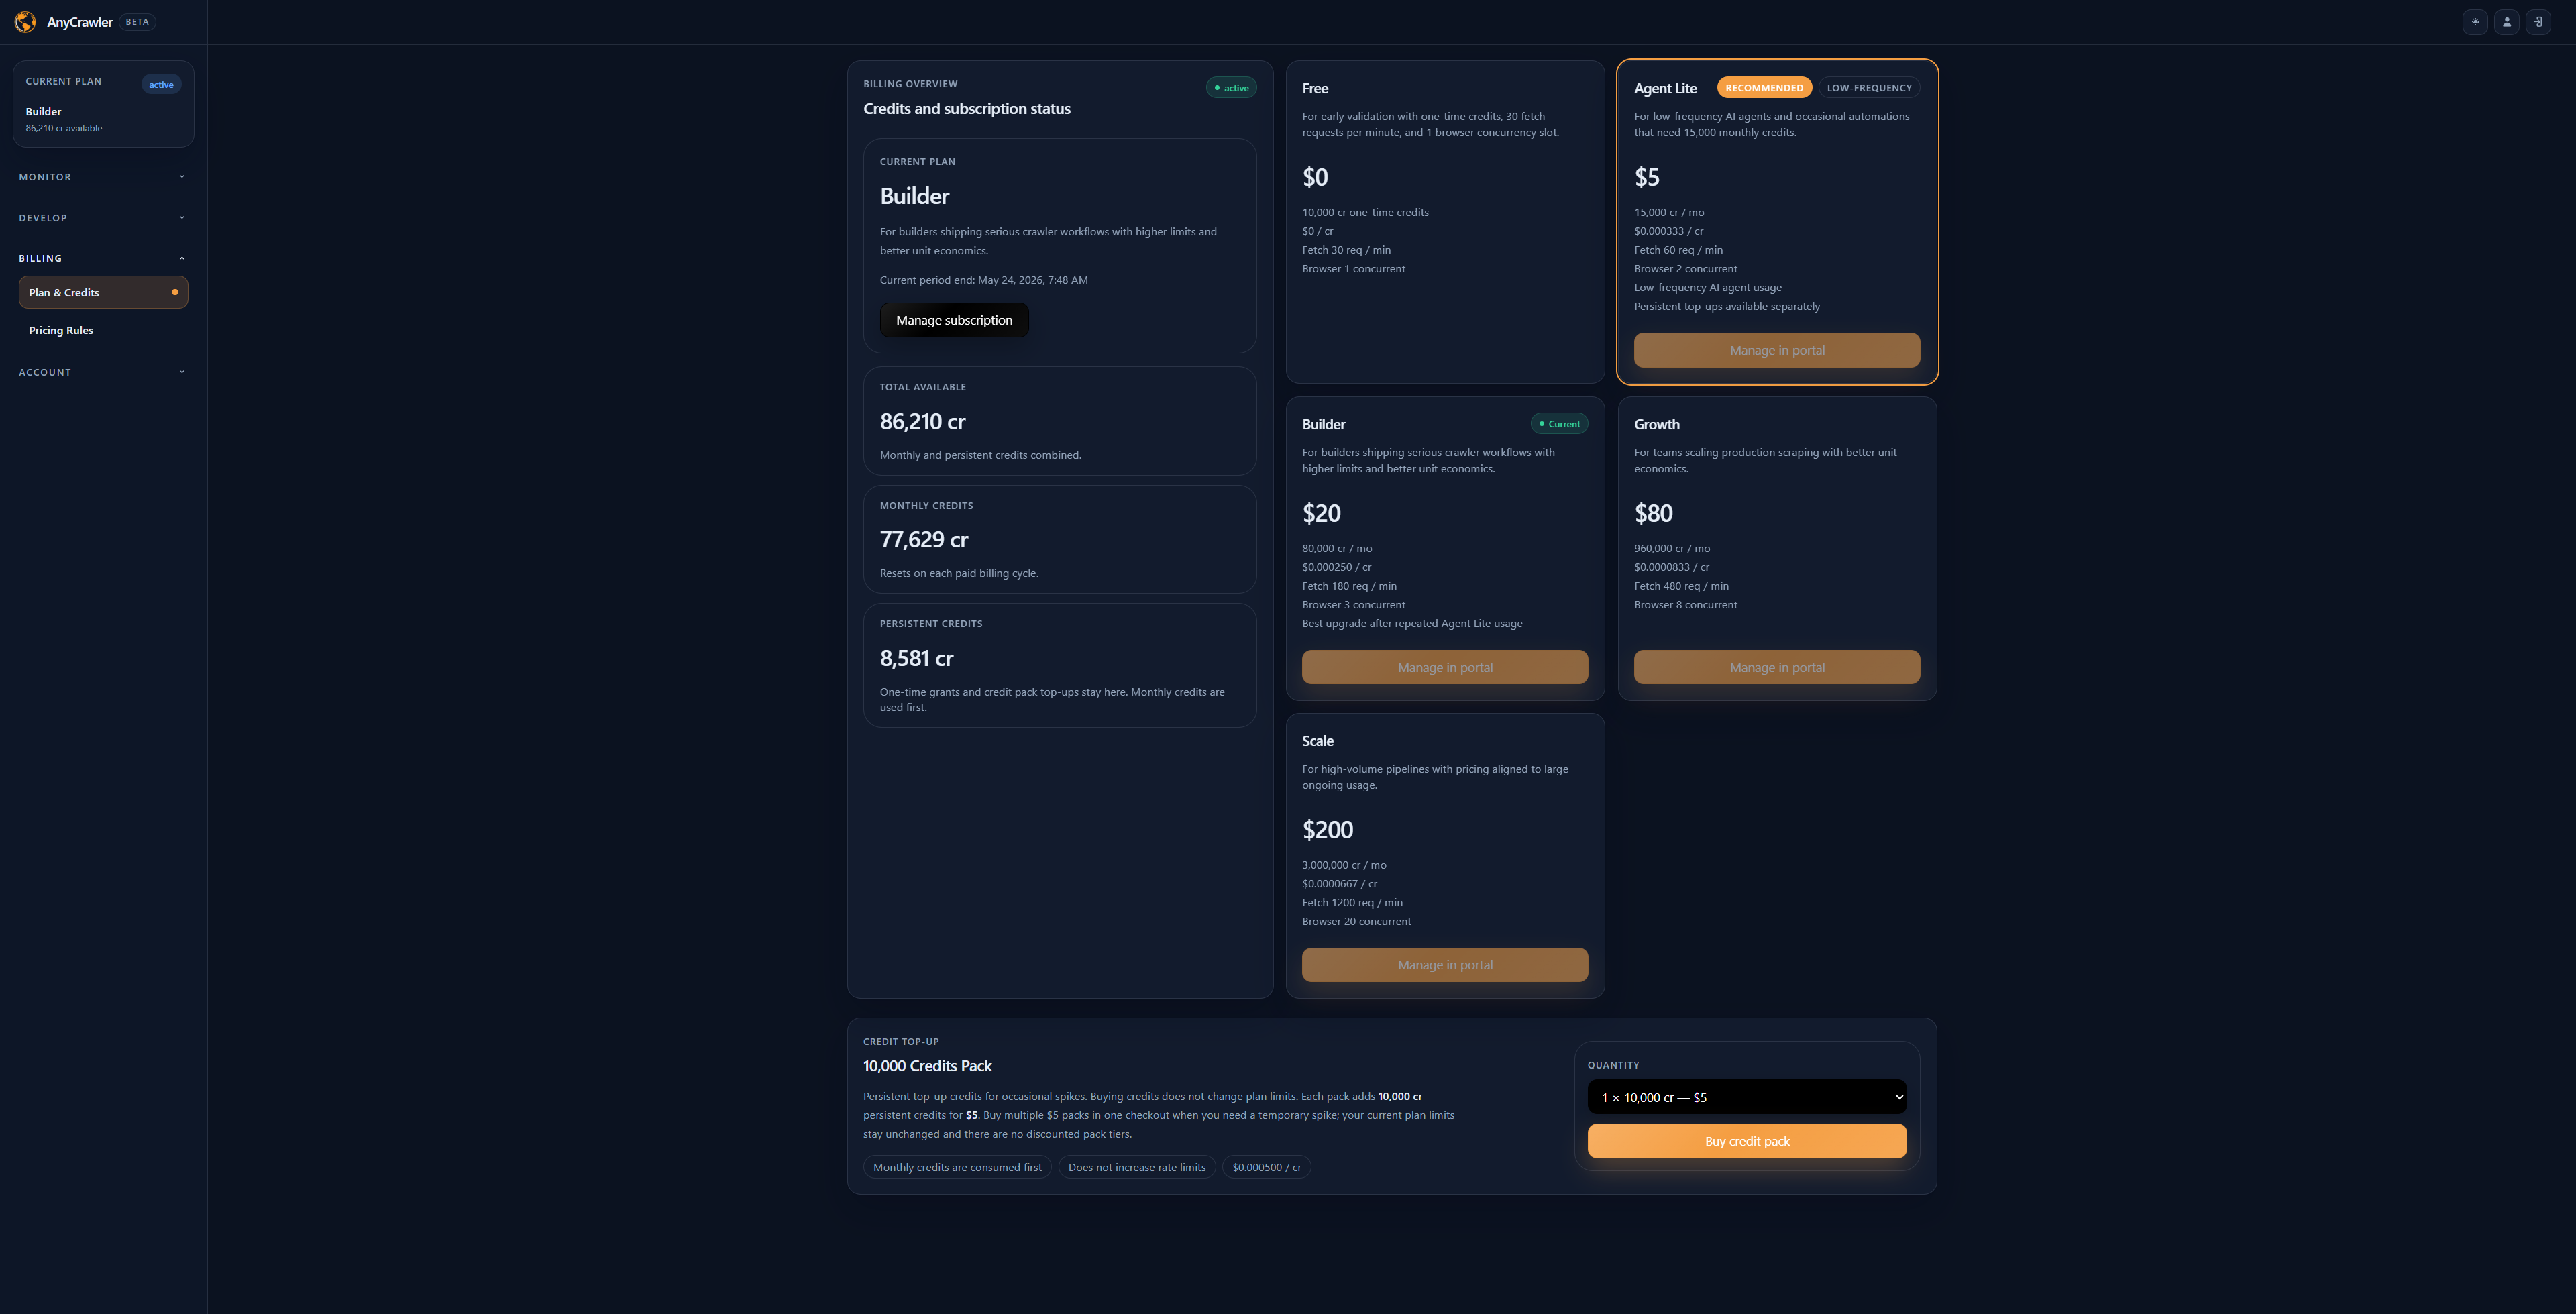Expand the ACCOUNT sidebar section
This screenshot has height=1314, width=2576.
pos(102,372)
